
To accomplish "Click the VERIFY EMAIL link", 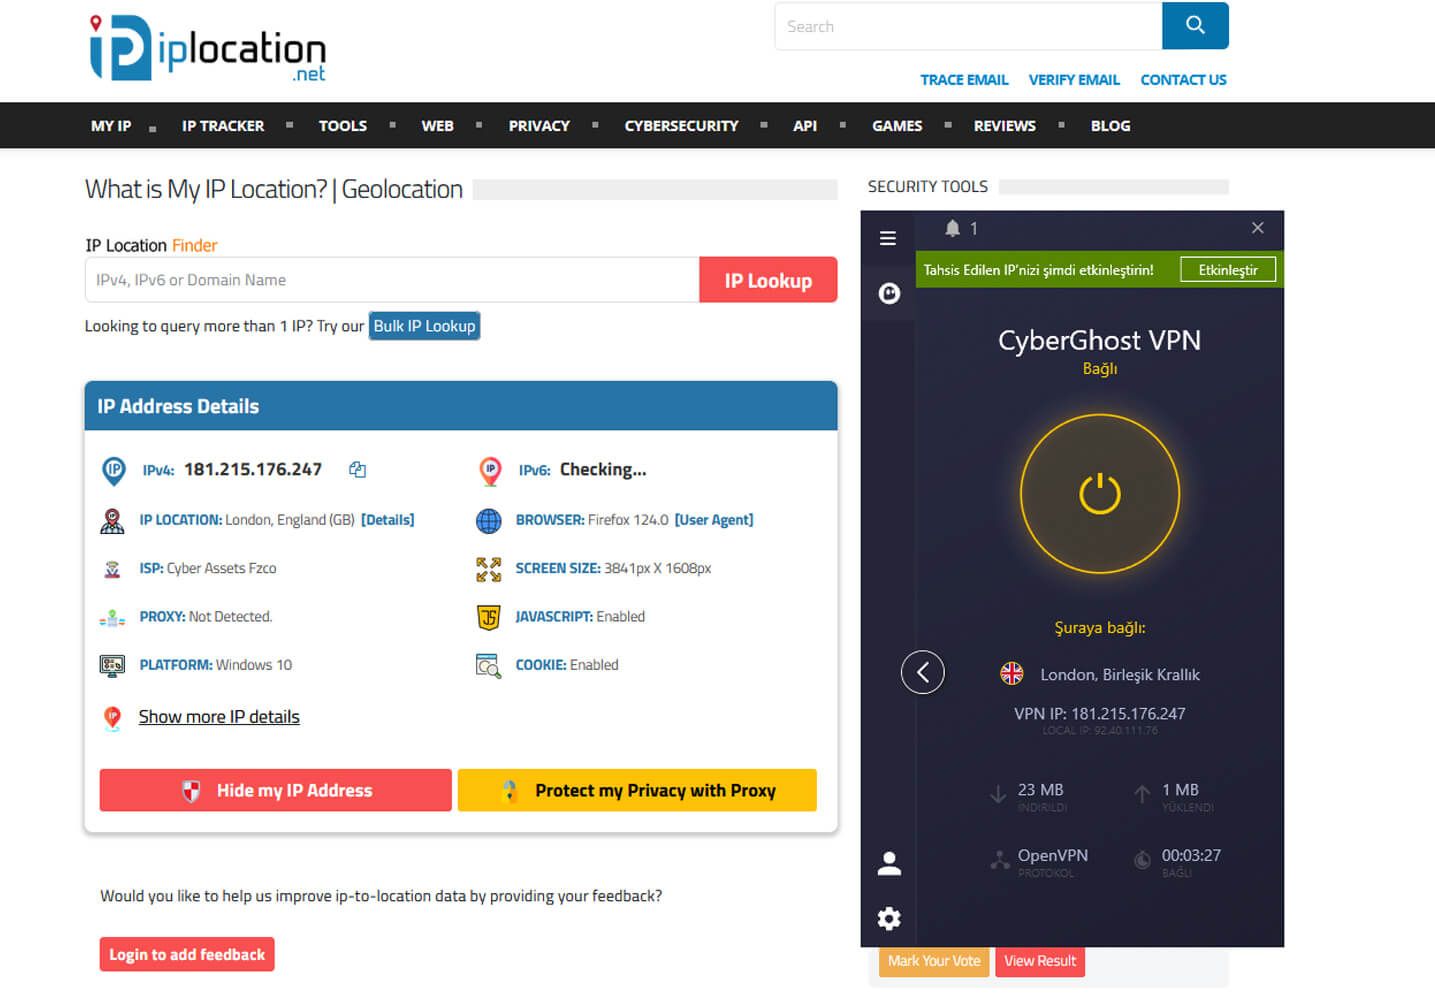I will tap(1074, 80).
